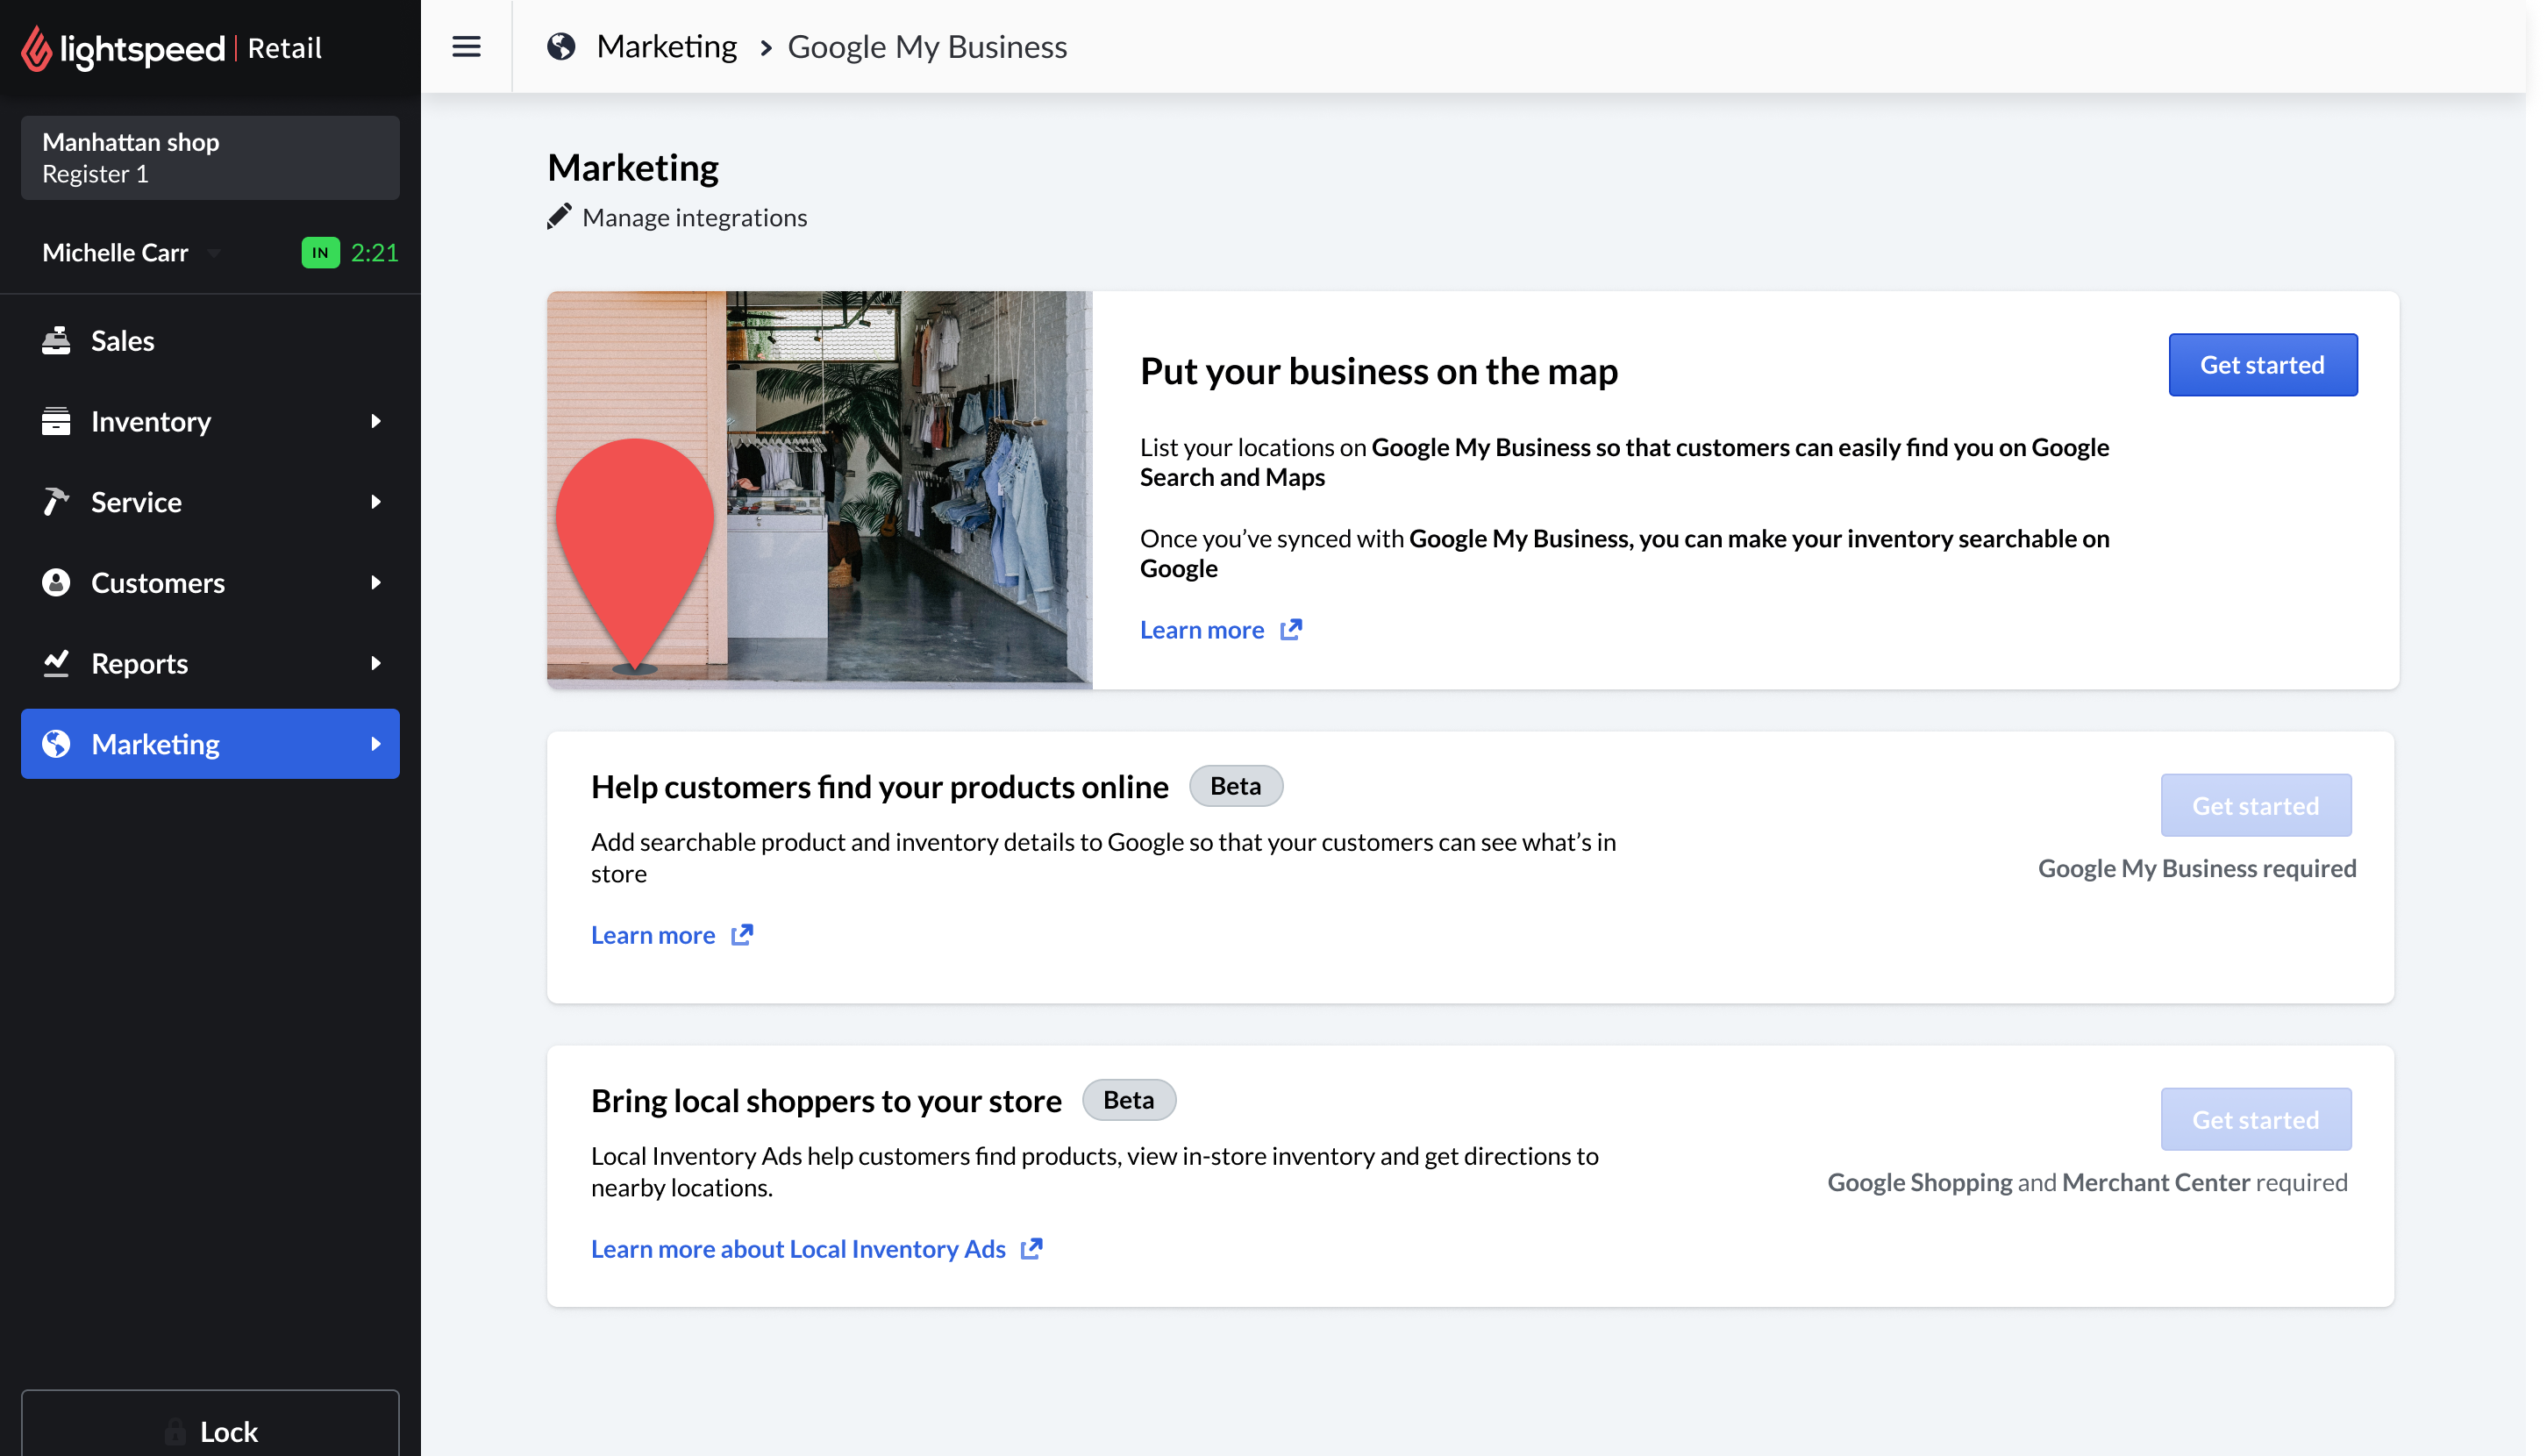Click Get started for business on the map
Viewport: 2547px width, 1456px height.
pos(2263,365)
